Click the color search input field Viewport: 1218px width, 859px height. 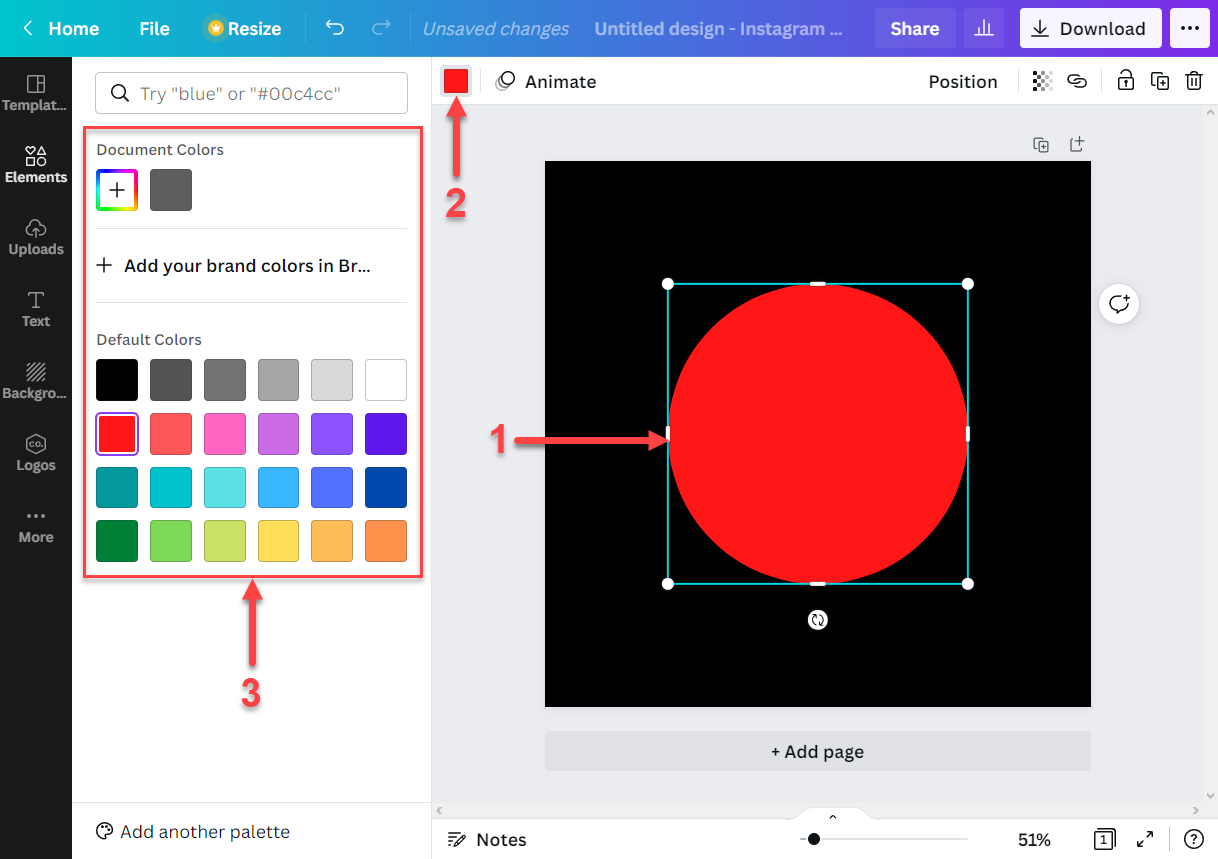250,92
